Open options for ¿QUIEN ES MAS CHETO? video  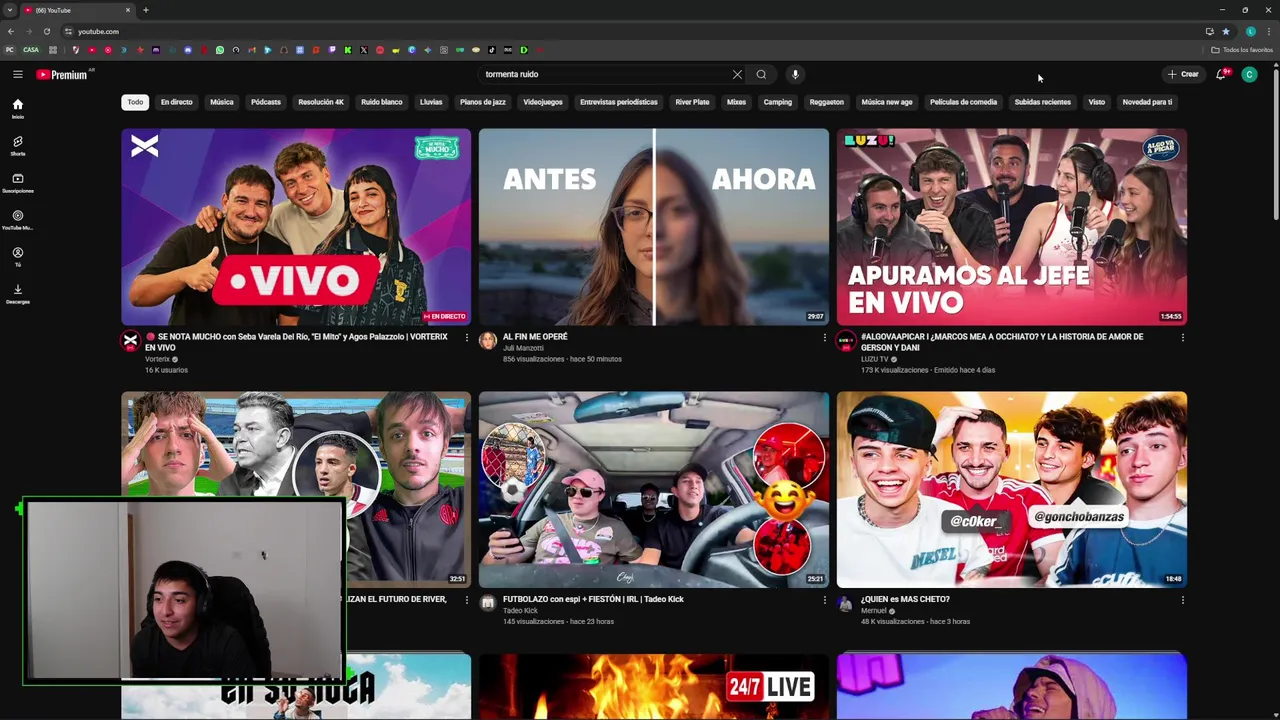[x=1182, y=600]
